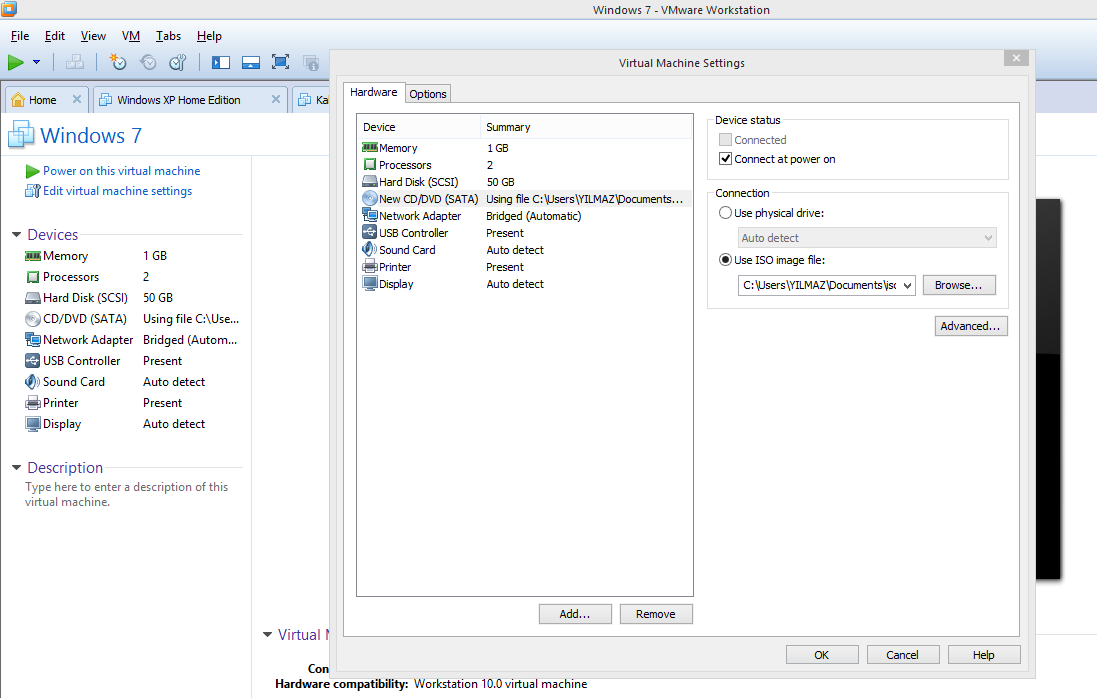Click the Add... hardware button
Screen dimensions: 1097x698
[575, 614]
